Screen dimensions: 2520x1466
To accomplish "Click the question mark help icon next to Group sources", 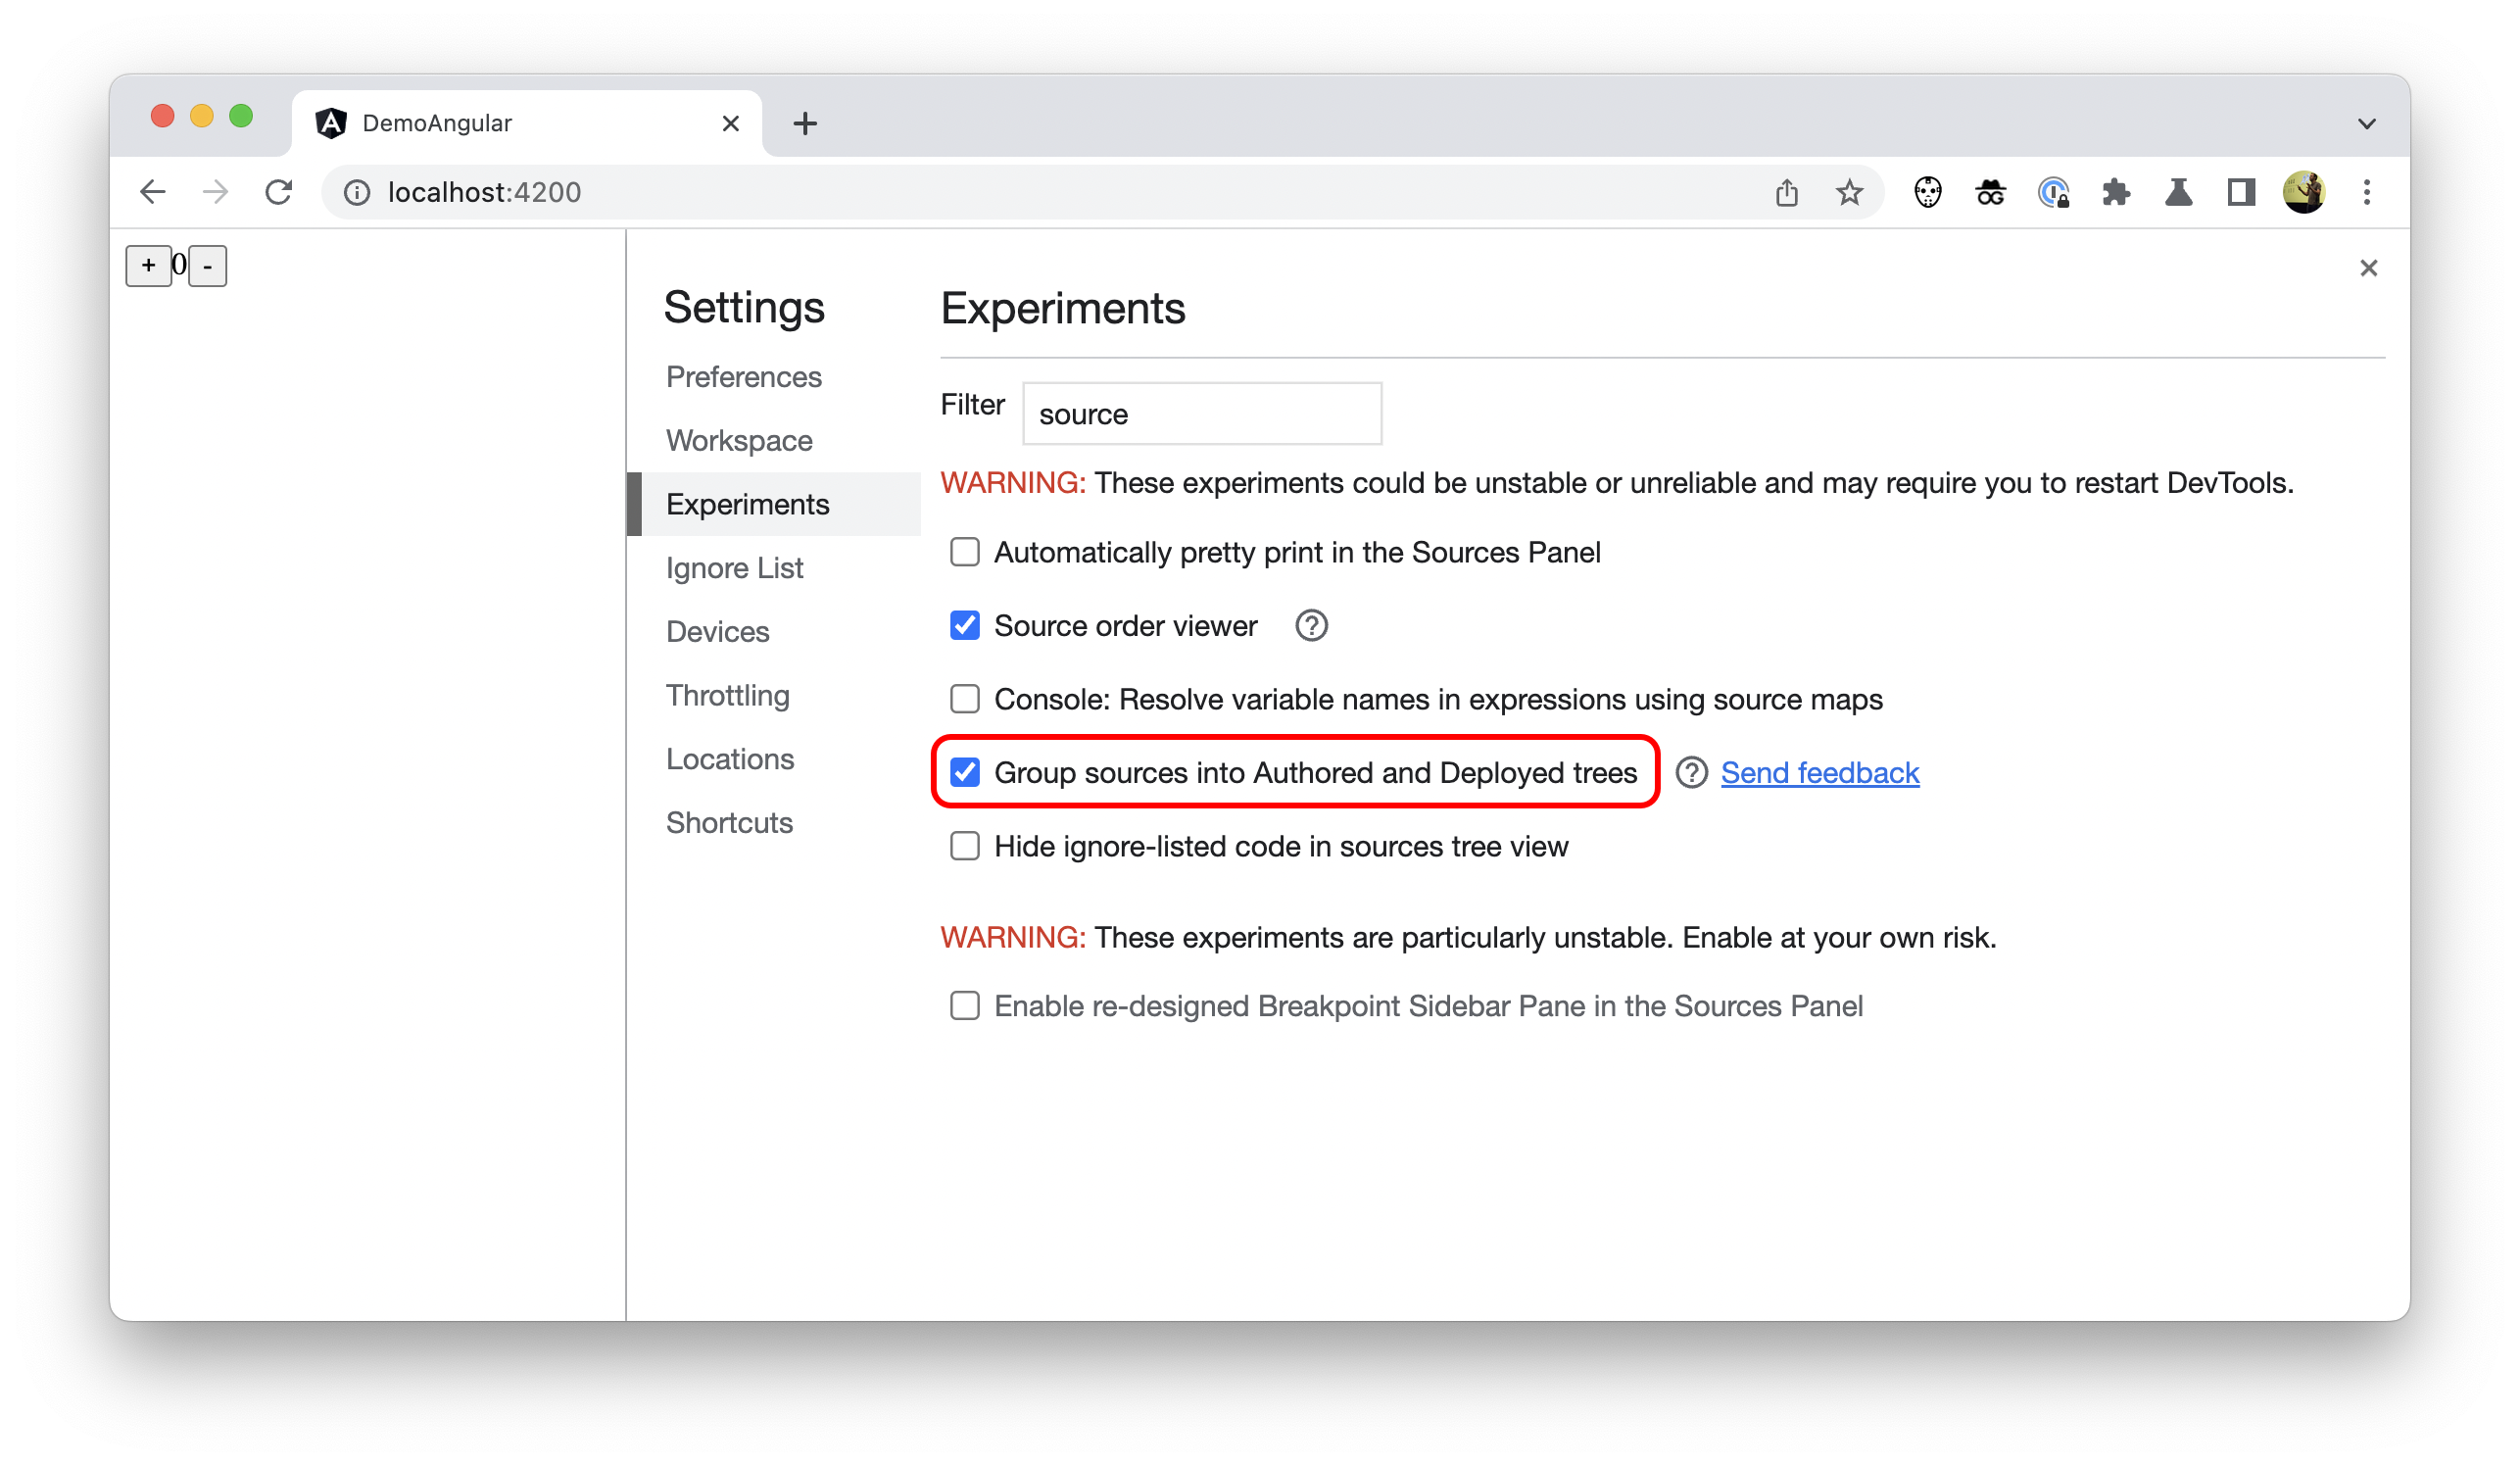I will 1684,771.
